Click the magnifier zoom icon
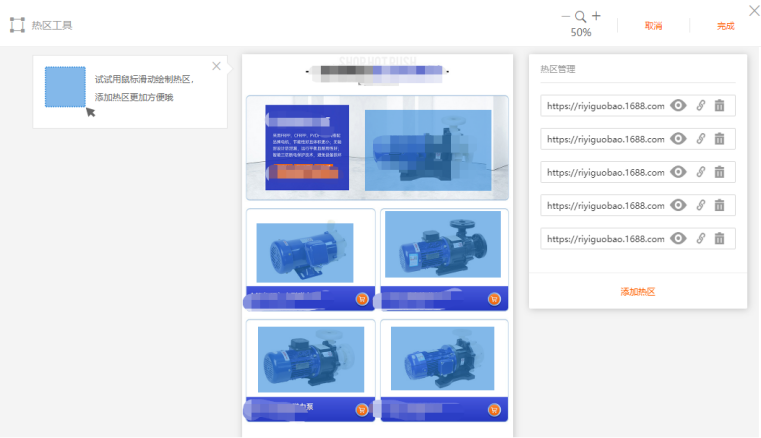The image size is (761, 438). pyautogui.click(x=581, y=16)
